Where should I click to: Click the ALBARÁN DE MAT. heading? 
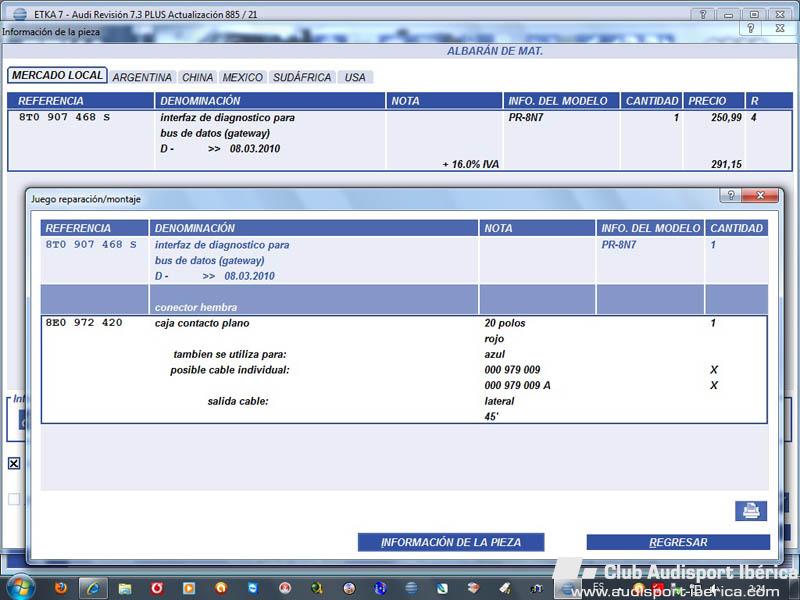(495, 51)
